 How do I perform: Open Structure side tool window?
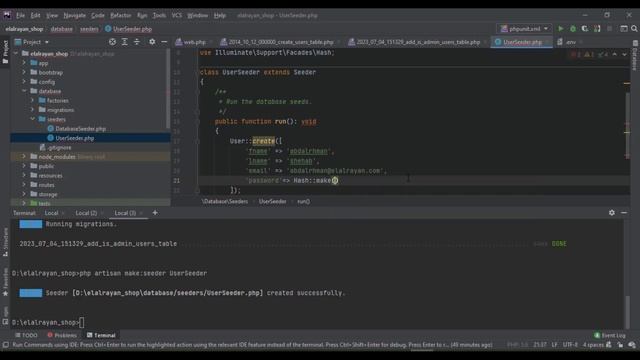tap(5, 242)
